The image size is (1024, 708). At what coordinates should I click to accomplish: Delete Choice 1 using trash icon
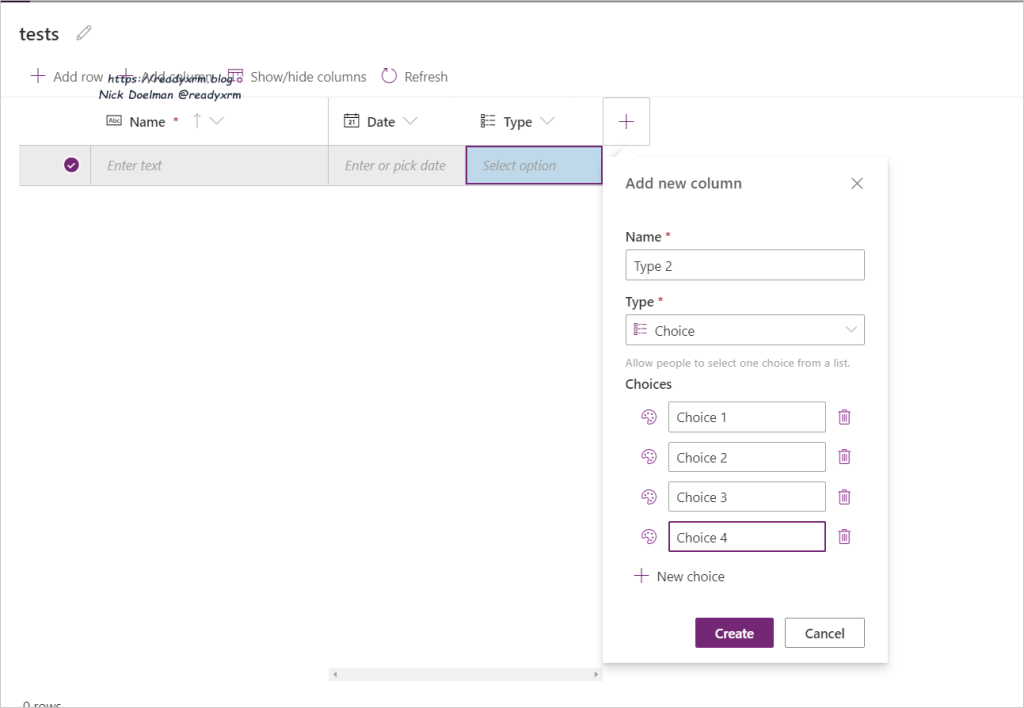click(x=844, y=417)
